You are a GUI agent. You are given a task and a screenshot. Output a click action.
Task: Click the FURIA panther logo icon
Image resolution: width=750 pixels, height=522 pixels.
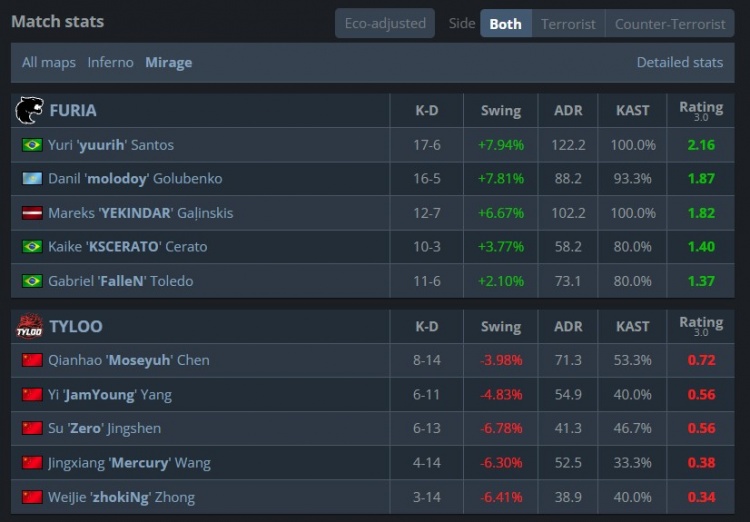click(x=29, y=110)
